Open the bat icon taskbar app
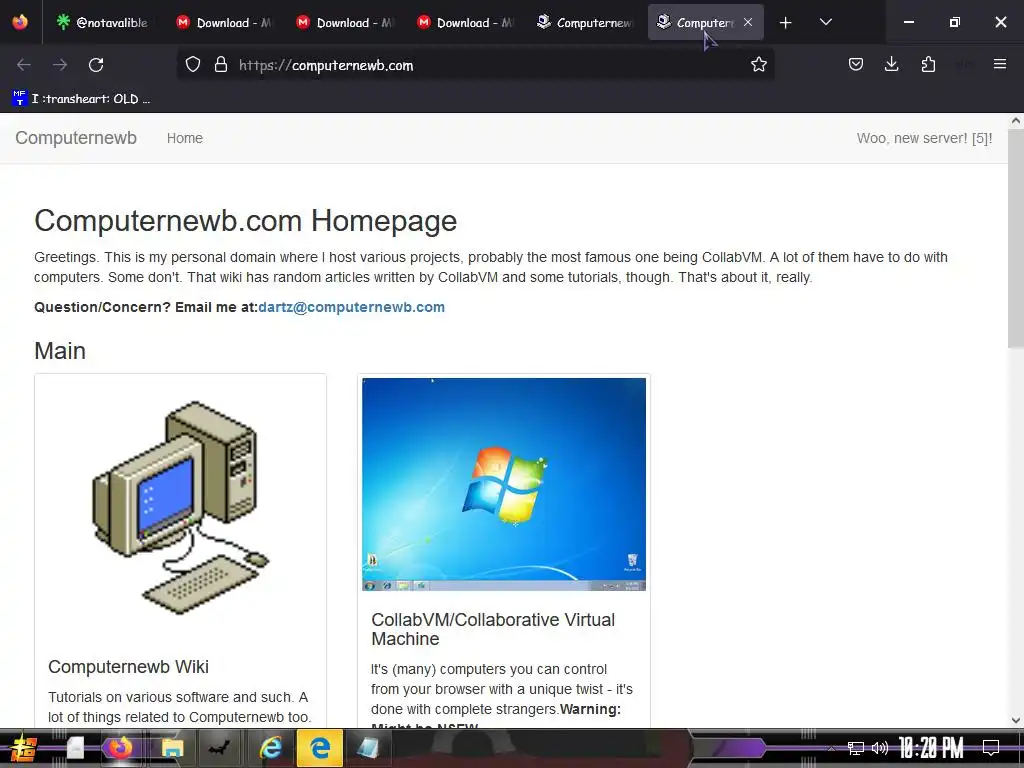This screenshot has width=1024, height=768. pos(219,748)
